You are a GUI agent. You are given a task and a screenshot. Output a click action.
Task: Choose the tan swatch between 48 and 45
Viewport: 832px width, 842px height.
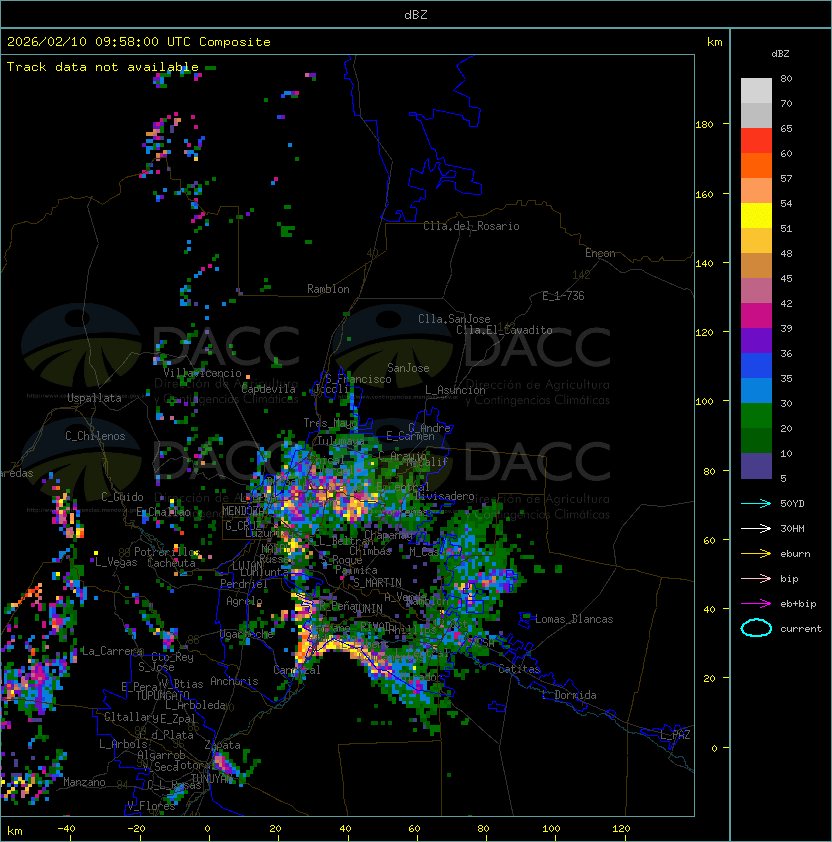[x=756, y=265]
